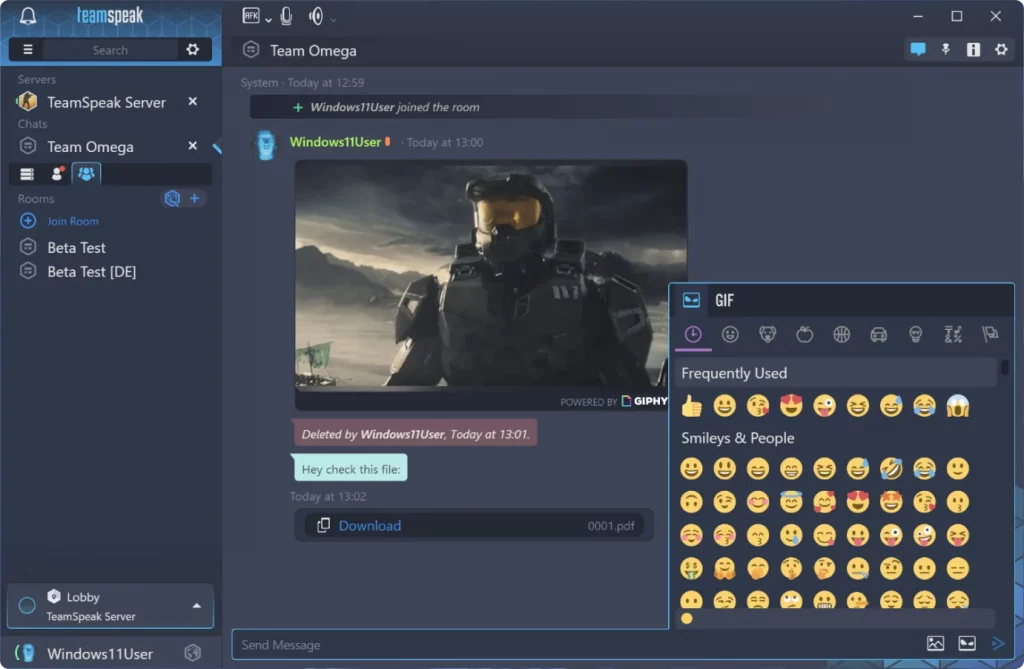
Task: Open room settings gear in the header
Action: pyautogui.click(x=1001, y=50)
